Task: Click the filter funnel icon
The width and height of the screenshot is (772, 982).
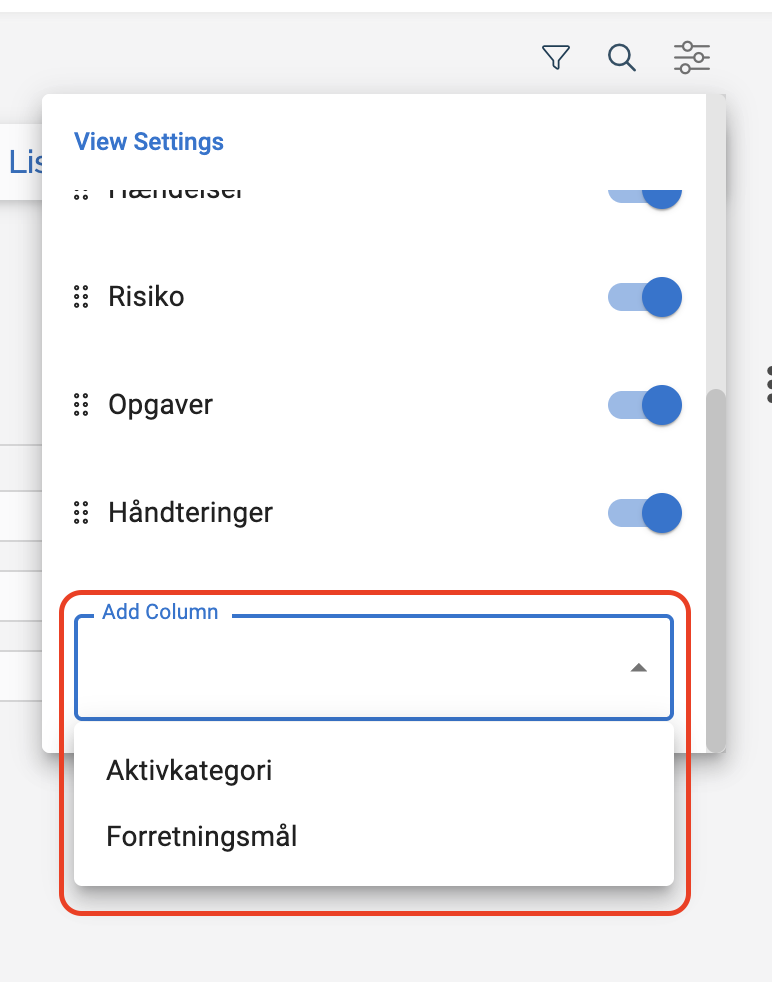Action: tap(555, 58)
